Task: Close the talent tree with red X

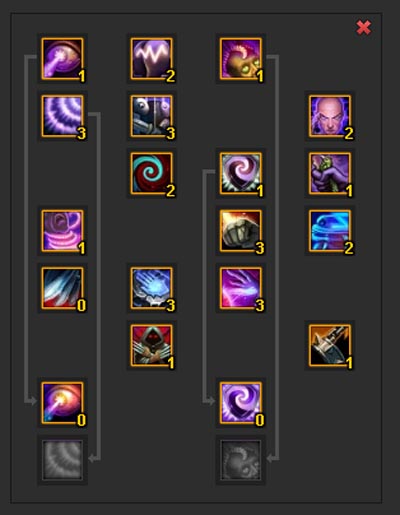Action: pos(364,28)
